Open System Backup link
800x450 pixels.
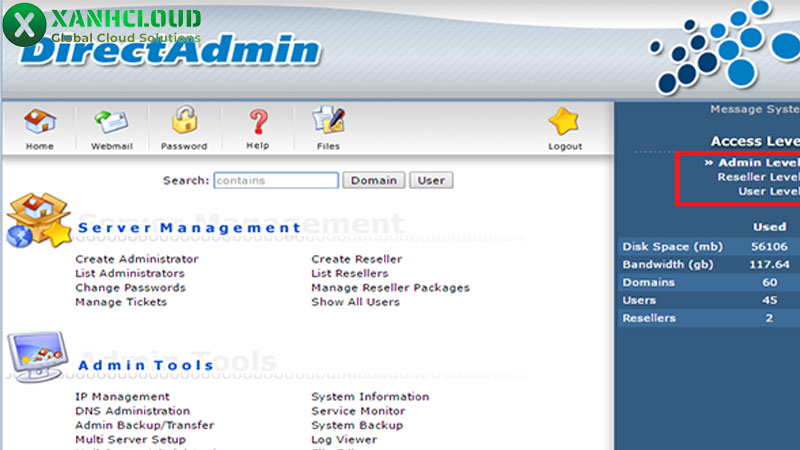357,425
